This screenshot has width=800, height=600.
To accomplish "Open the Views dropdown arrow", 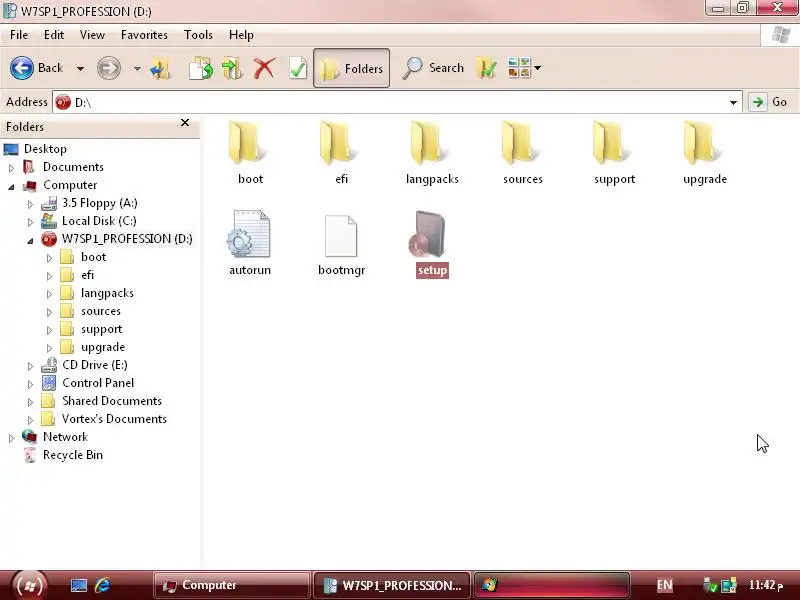I will 538,68.
